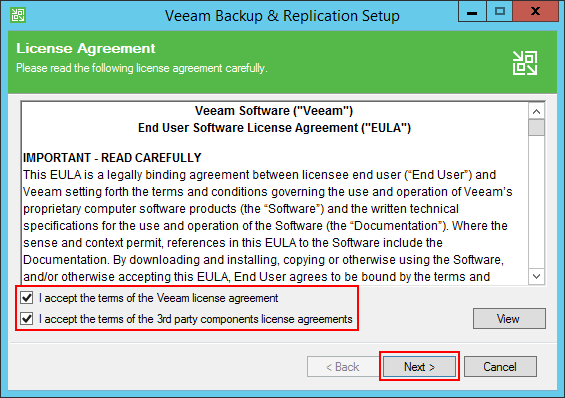Viewport: 565px width, 398px height.
Task: Toggle the Veeam license agreement checkbox
Action: pos(27,298)
